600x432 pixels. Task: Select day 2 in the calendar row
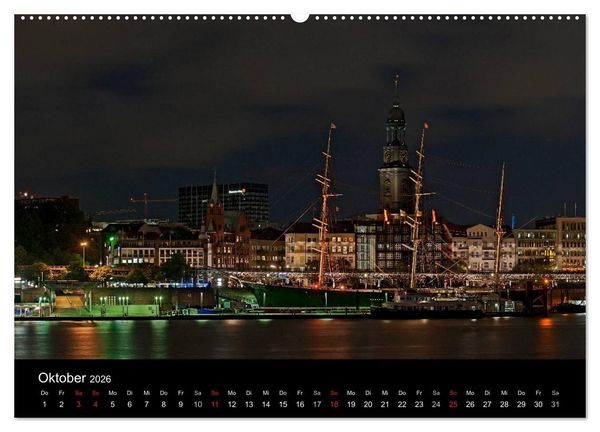pos(61,404)
